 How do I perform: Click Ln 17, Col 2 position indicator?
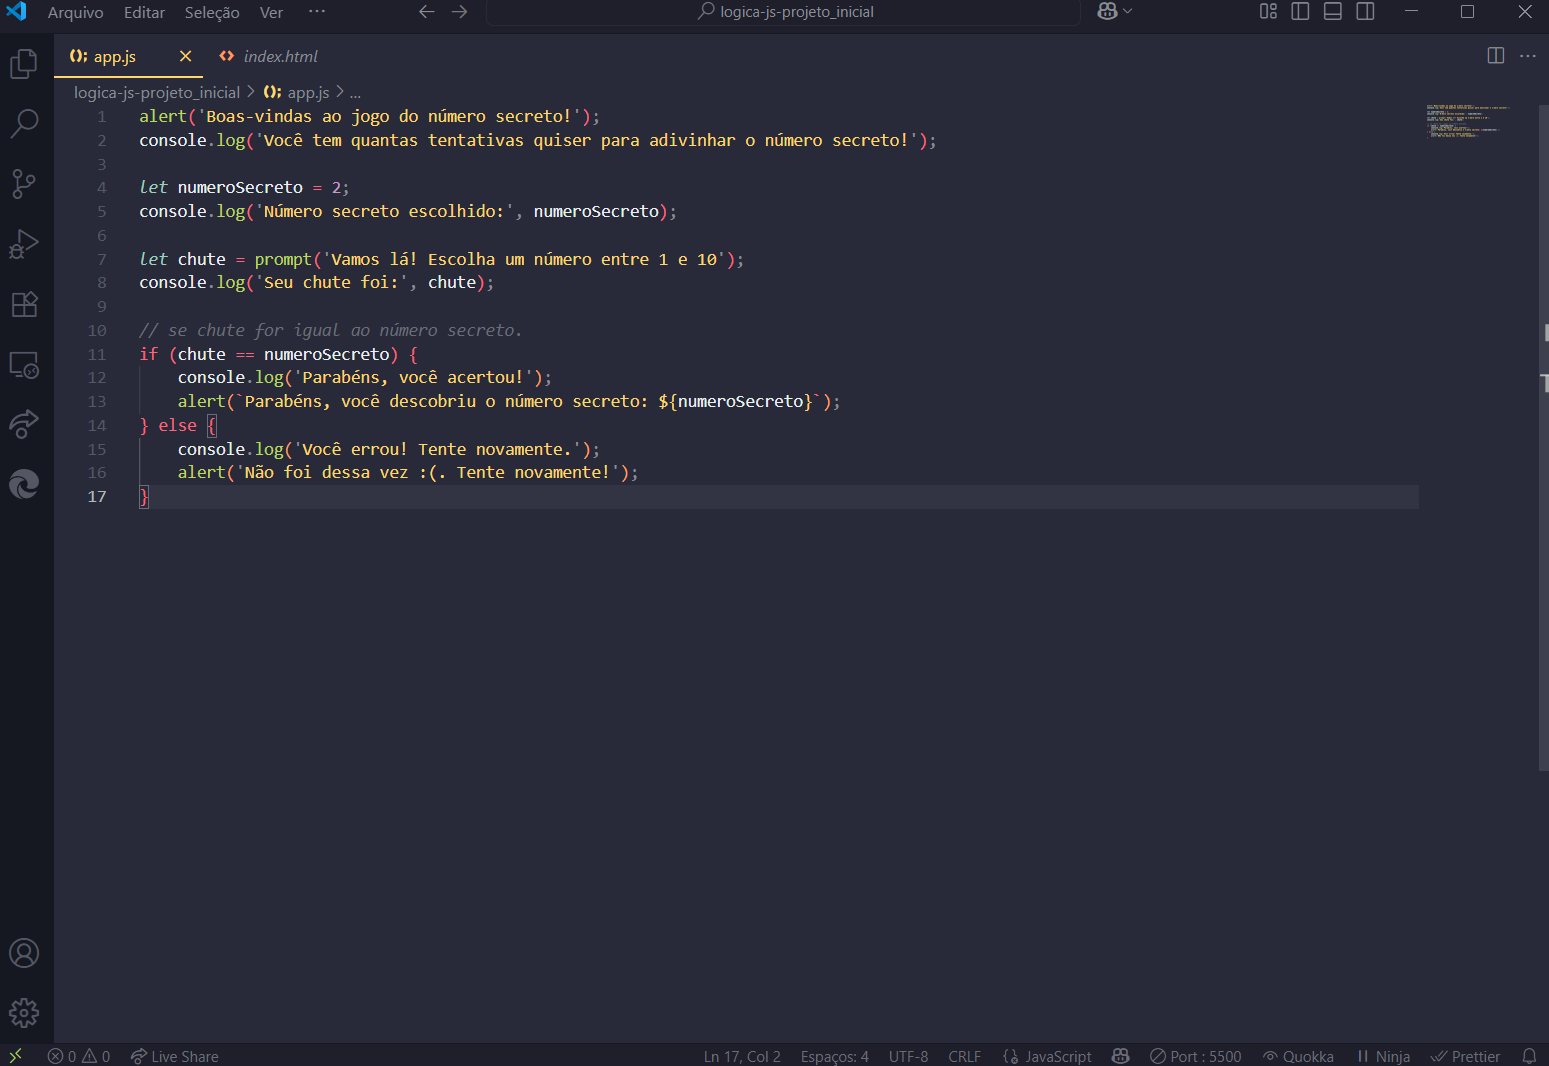tap(742, 1056)
